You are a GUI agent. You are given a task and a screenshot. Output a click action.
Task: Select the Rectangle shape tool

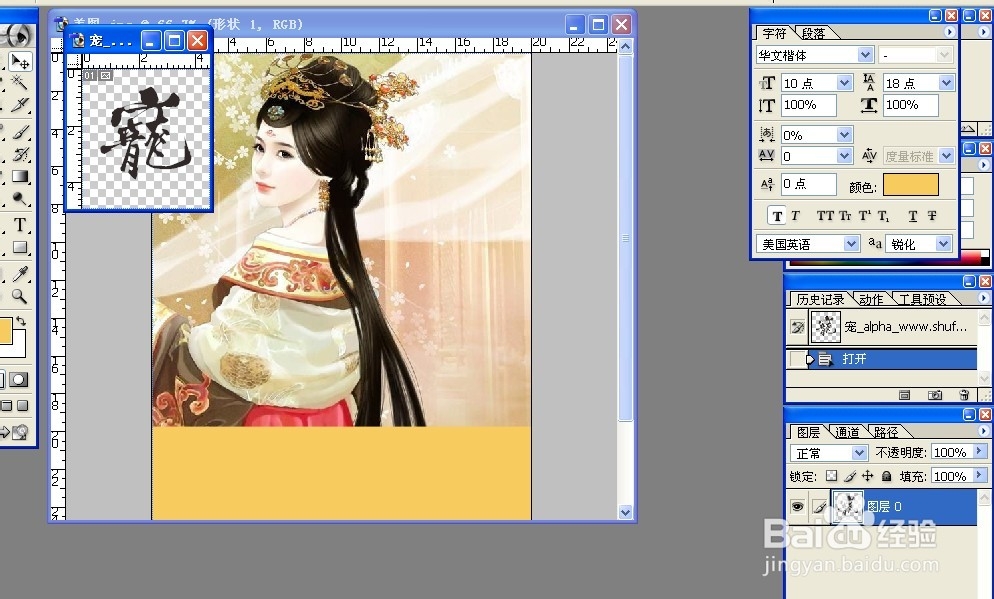[20, 247]
